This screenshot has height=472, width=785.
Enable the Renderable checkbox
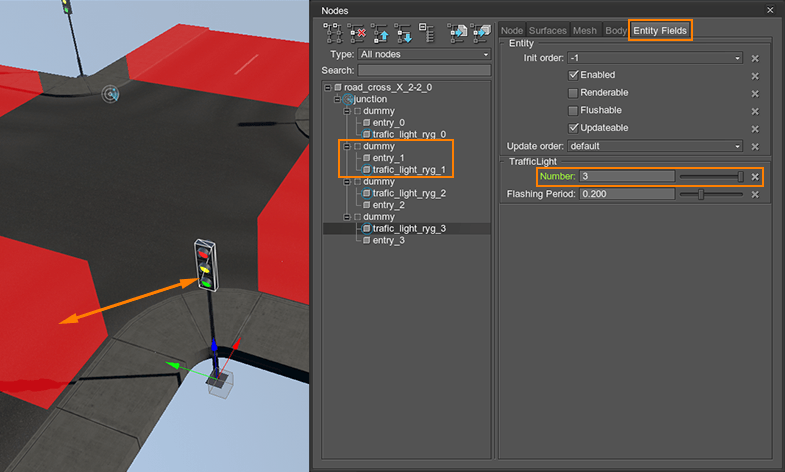click(573, 93)
